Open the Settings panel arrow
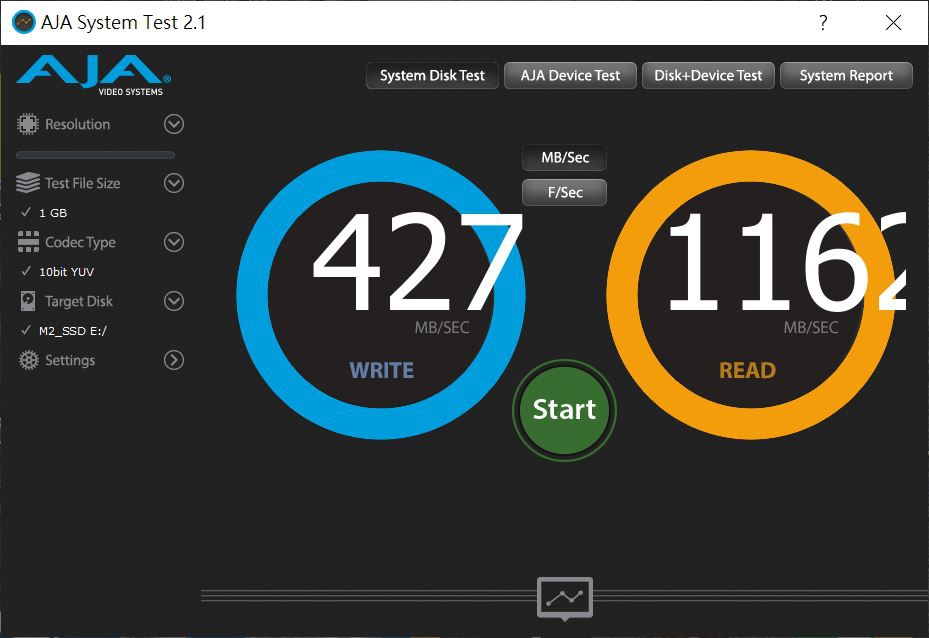The image size is (929, 638). coord(174,360)
